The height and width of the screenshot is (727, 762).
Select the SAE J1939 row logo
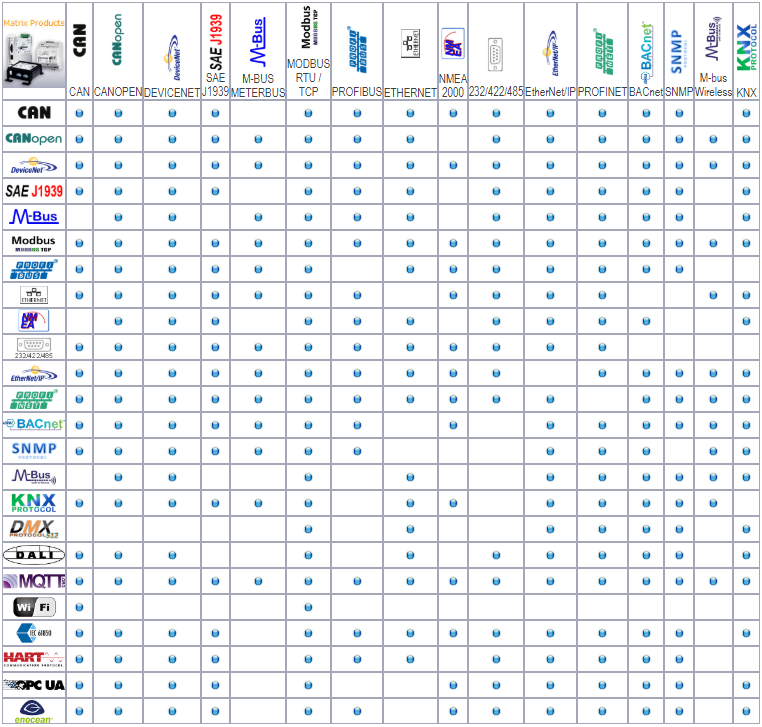point(34,191)
